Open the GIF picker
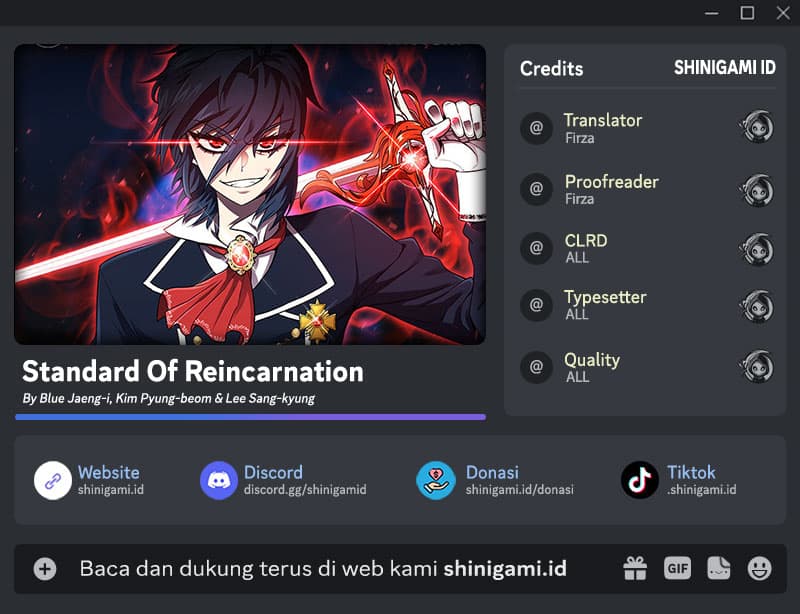800x614 pixels. pyautogui.click(x=678, y=568)
